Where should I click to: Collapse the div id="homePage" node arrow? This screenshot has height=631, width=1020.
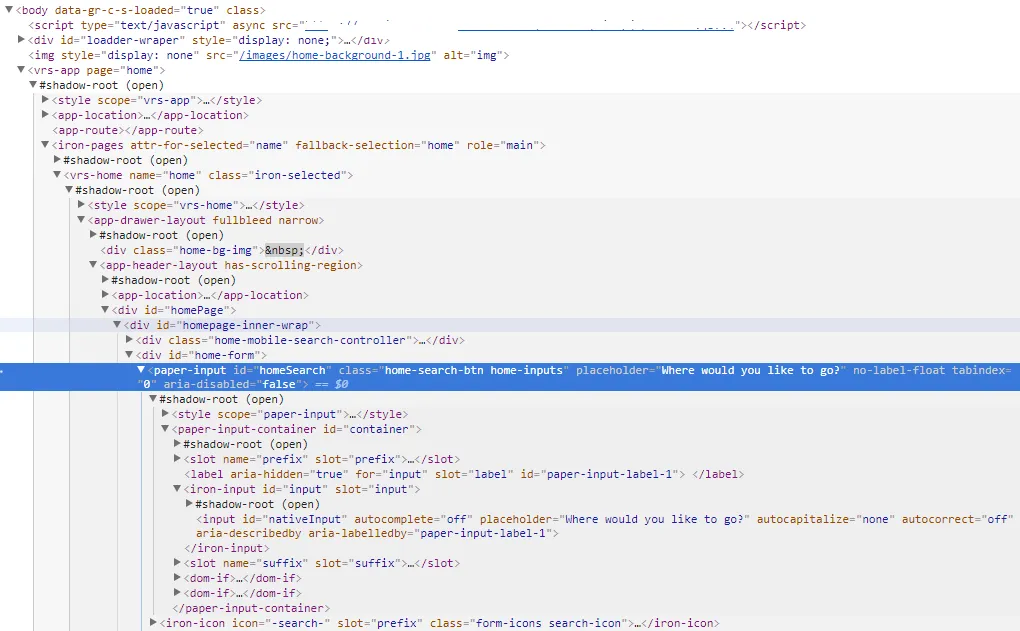click(105, 310)
